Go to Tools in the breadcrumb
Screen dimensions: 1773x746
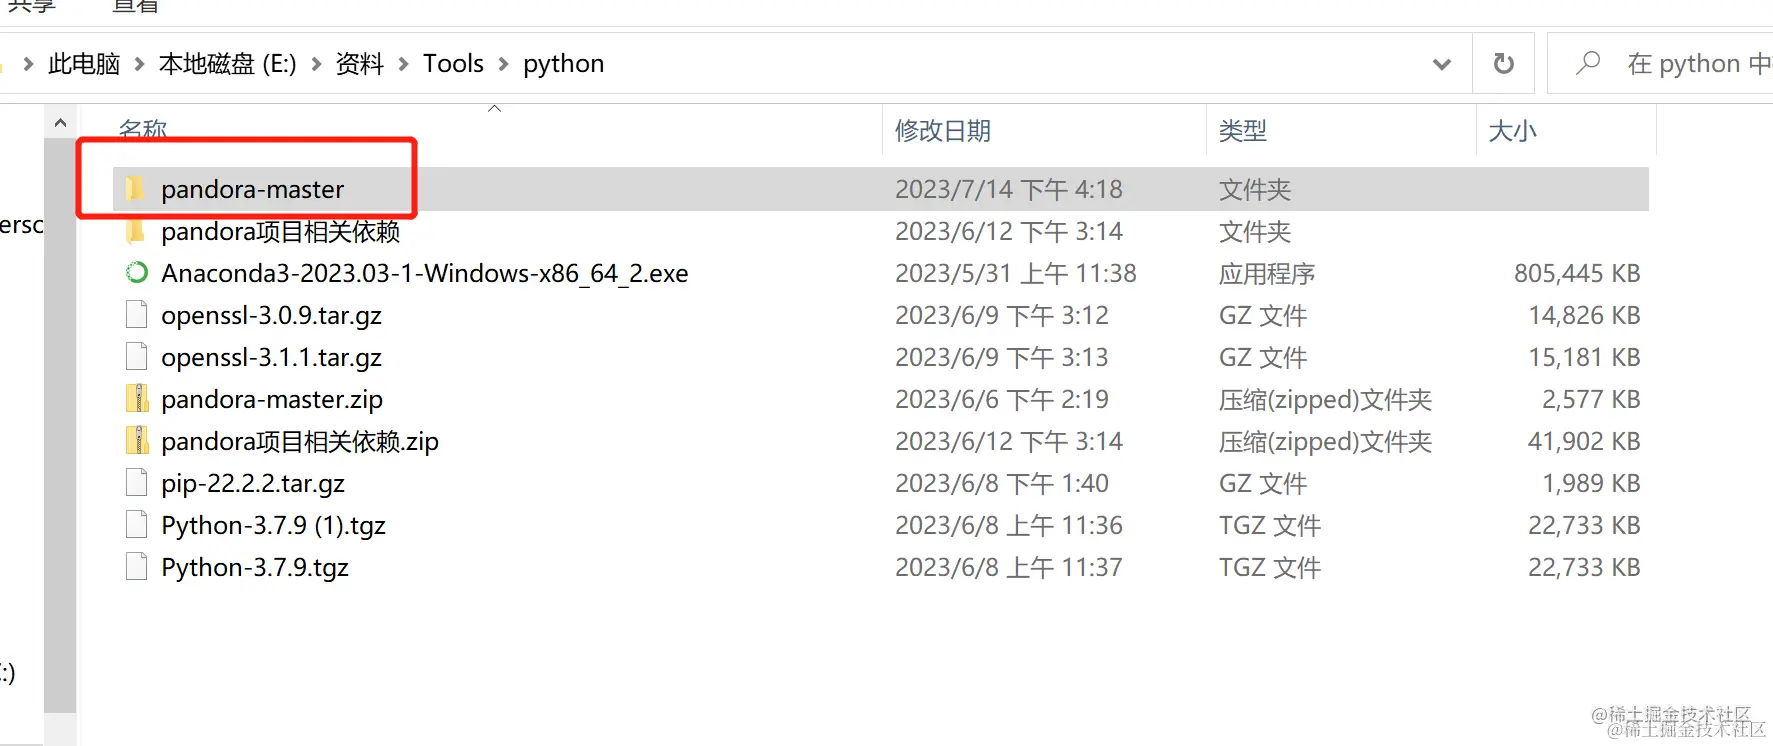(453, 64)
